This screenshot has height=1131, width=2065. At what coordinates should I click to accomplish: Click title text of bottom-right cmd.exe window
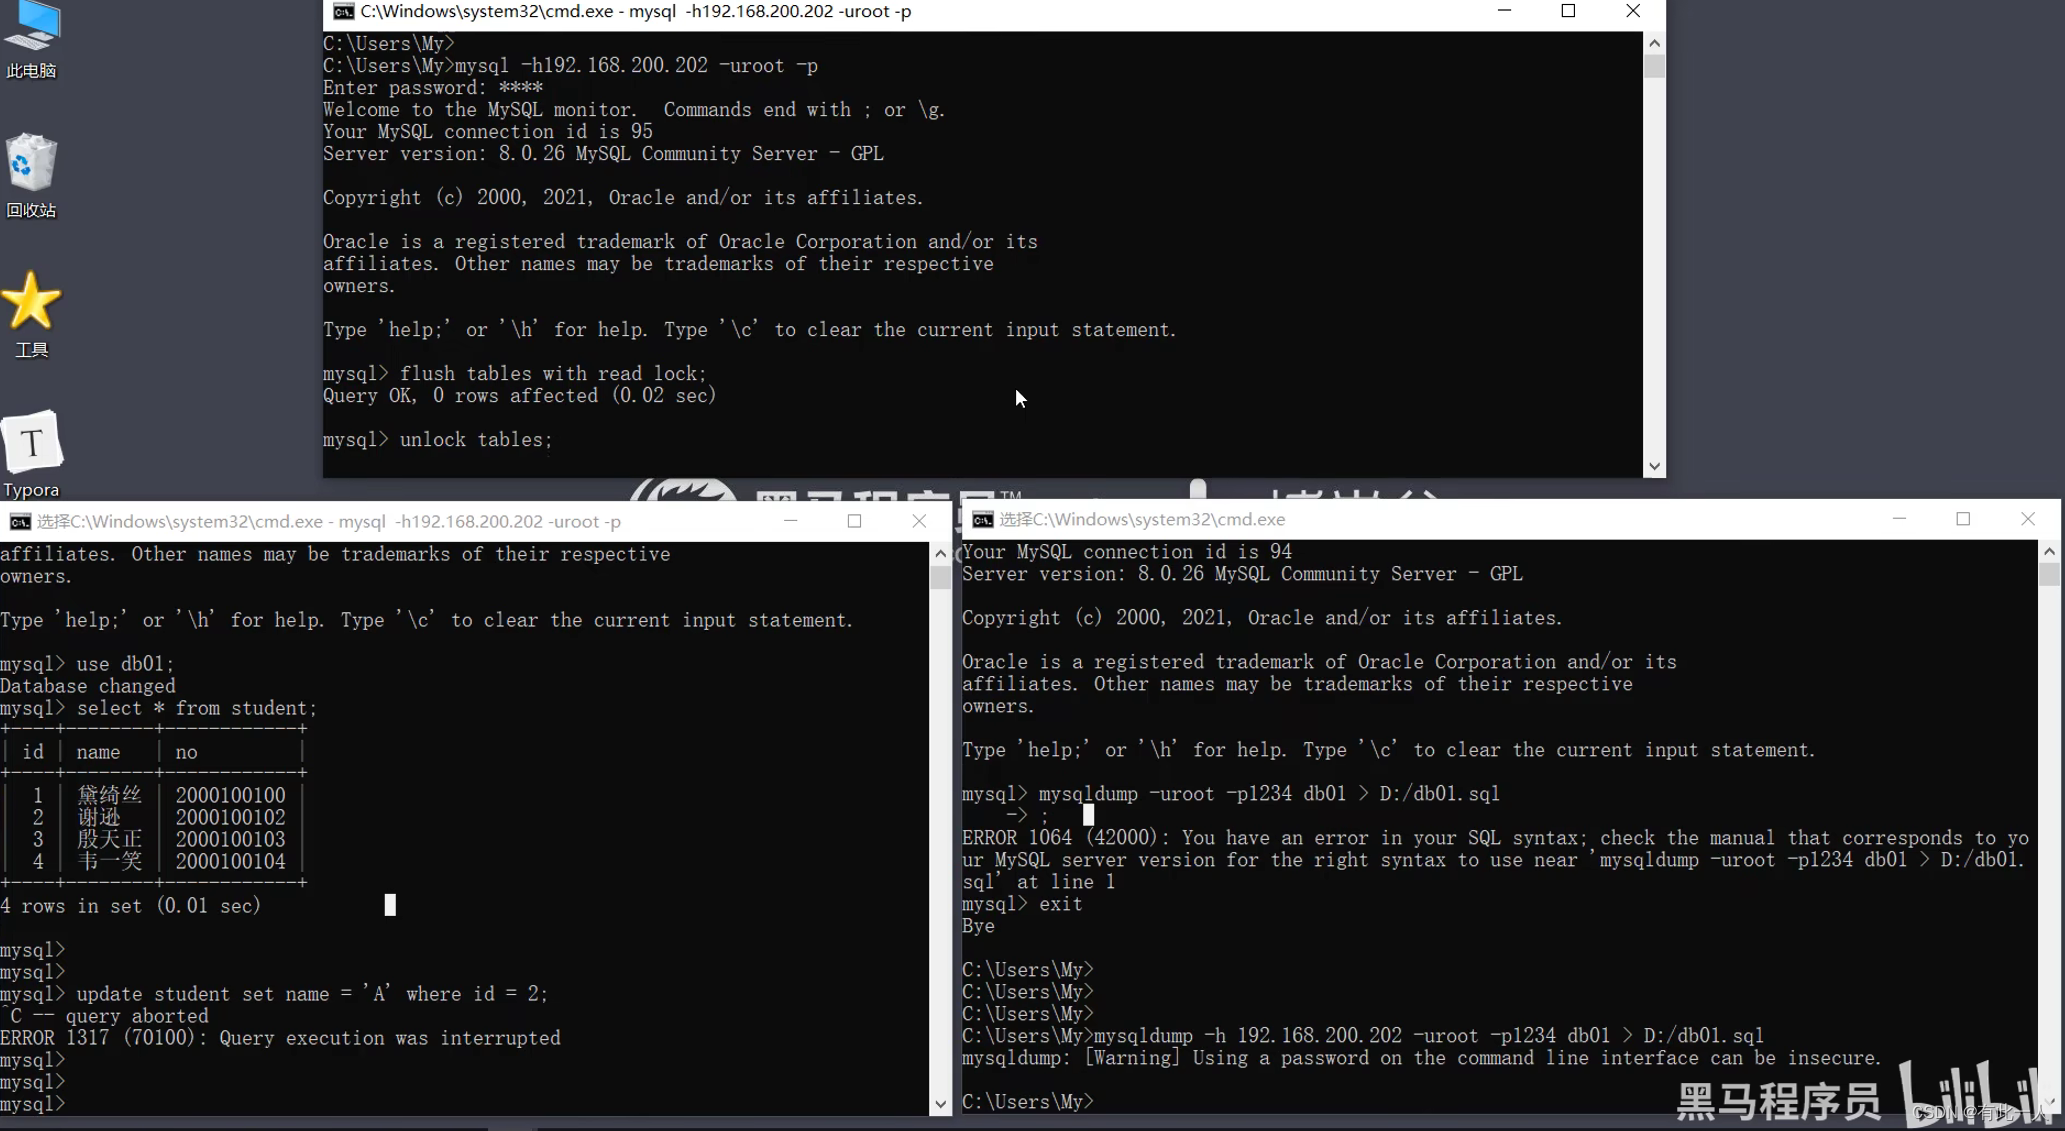point(1142,520)
